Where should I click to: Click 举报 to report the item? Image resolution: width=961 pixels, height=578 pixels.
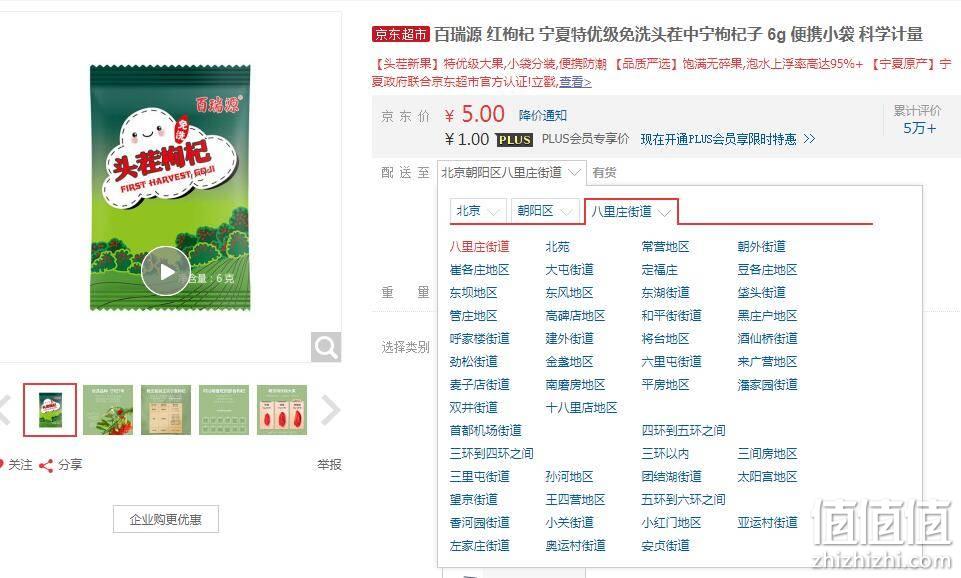(x=329, y=465)
